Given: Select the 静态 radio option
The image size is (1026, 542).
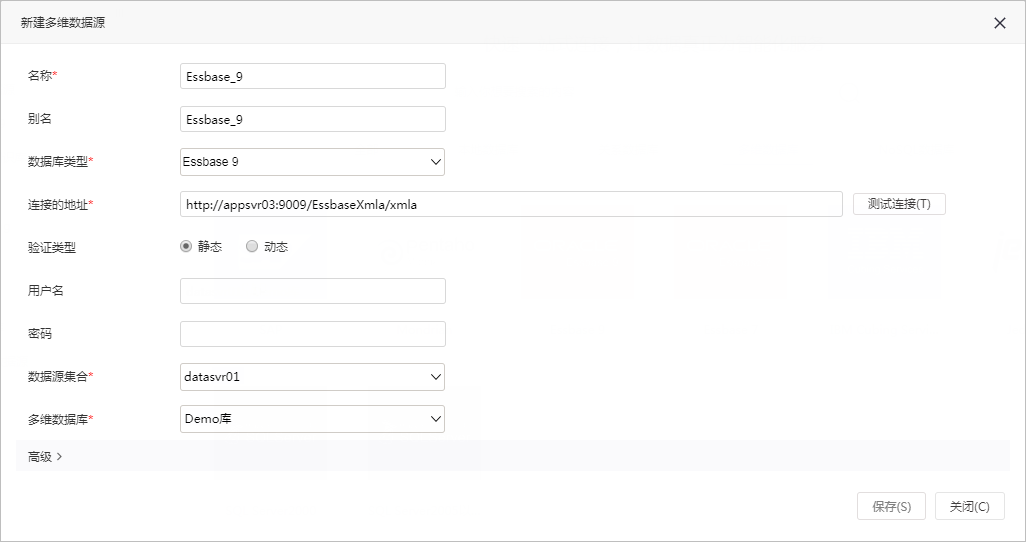Looking at the screenshot, I should (x=186, y=246).
